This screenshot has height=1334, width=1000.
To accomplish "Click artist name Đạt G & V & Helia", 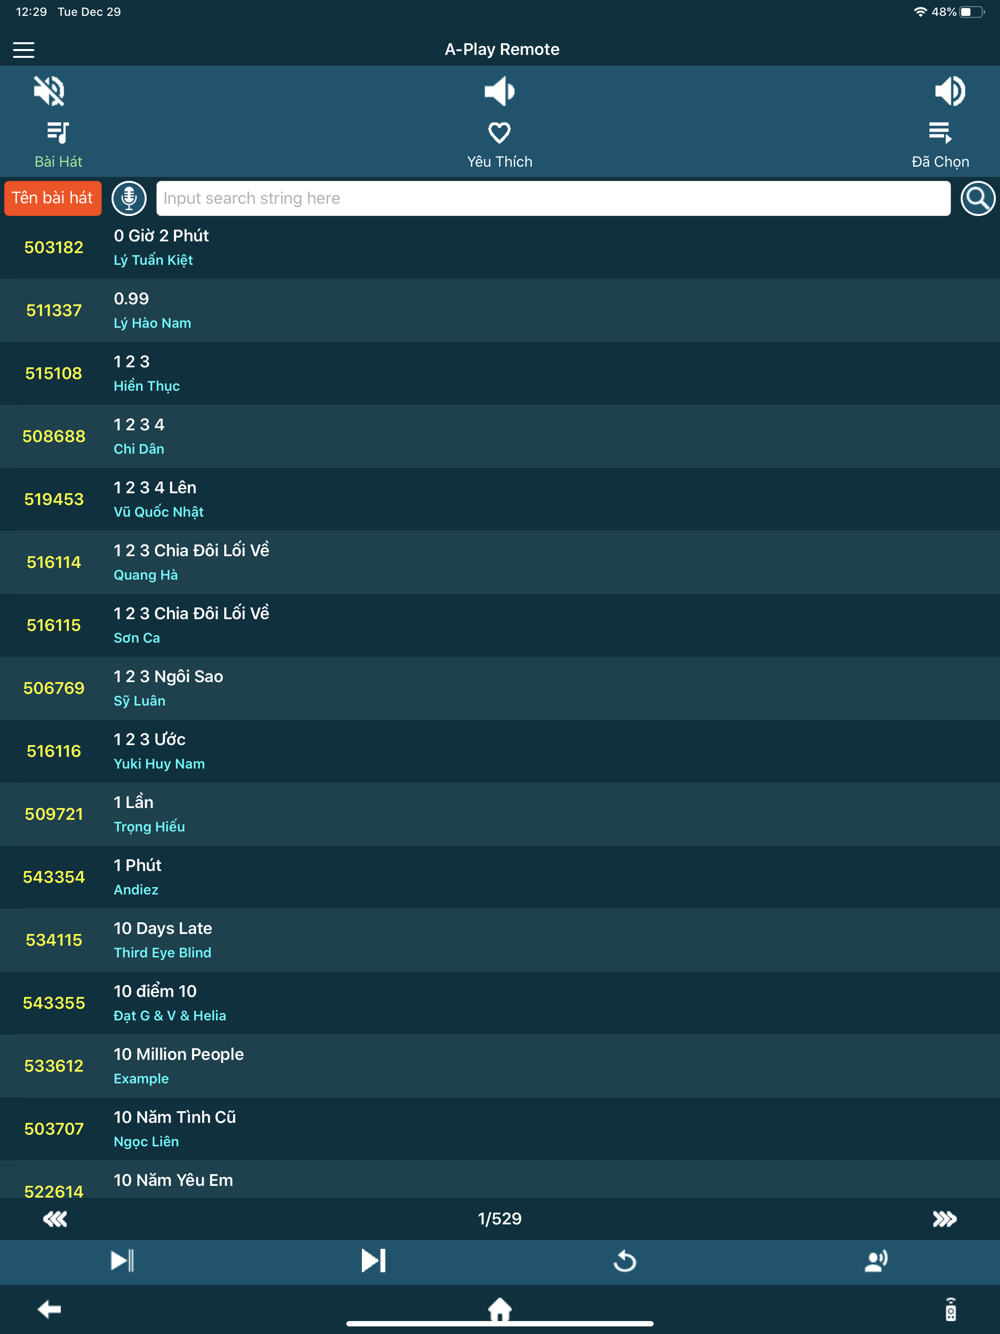I will tap(170, 1016).
